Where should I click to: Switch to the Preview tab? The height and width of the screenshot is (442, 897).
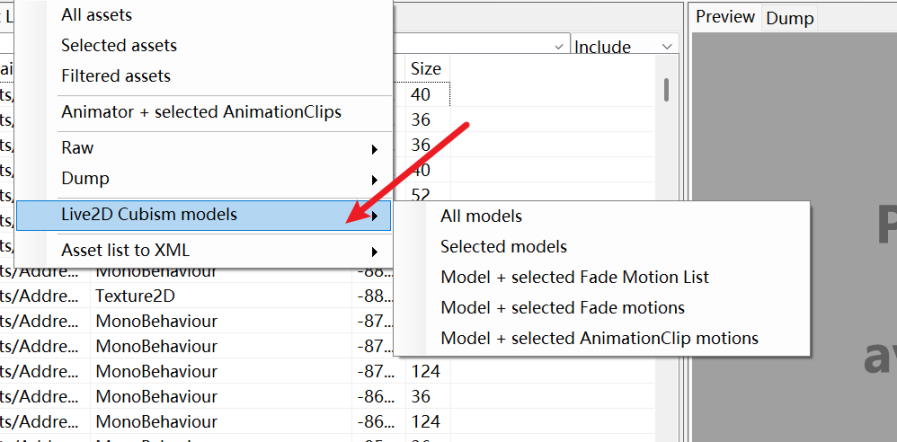click(725, 17)
